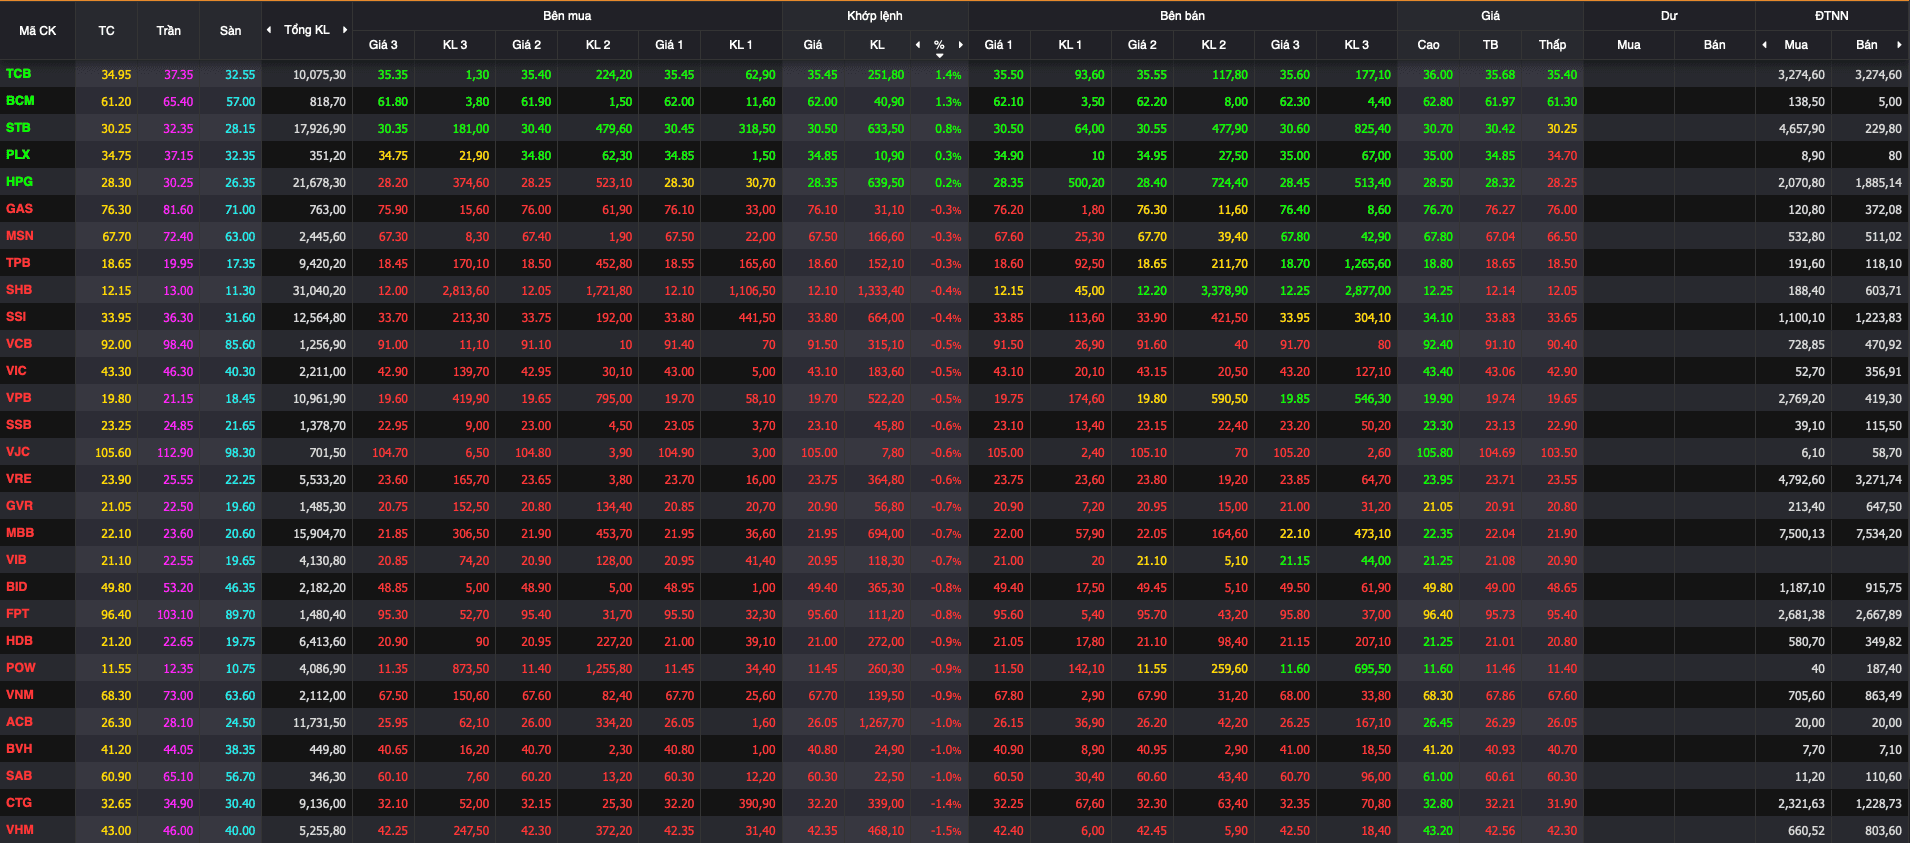Open the SAB stock symbol
Screen dimensions: 1910x843
pos(18,776)
